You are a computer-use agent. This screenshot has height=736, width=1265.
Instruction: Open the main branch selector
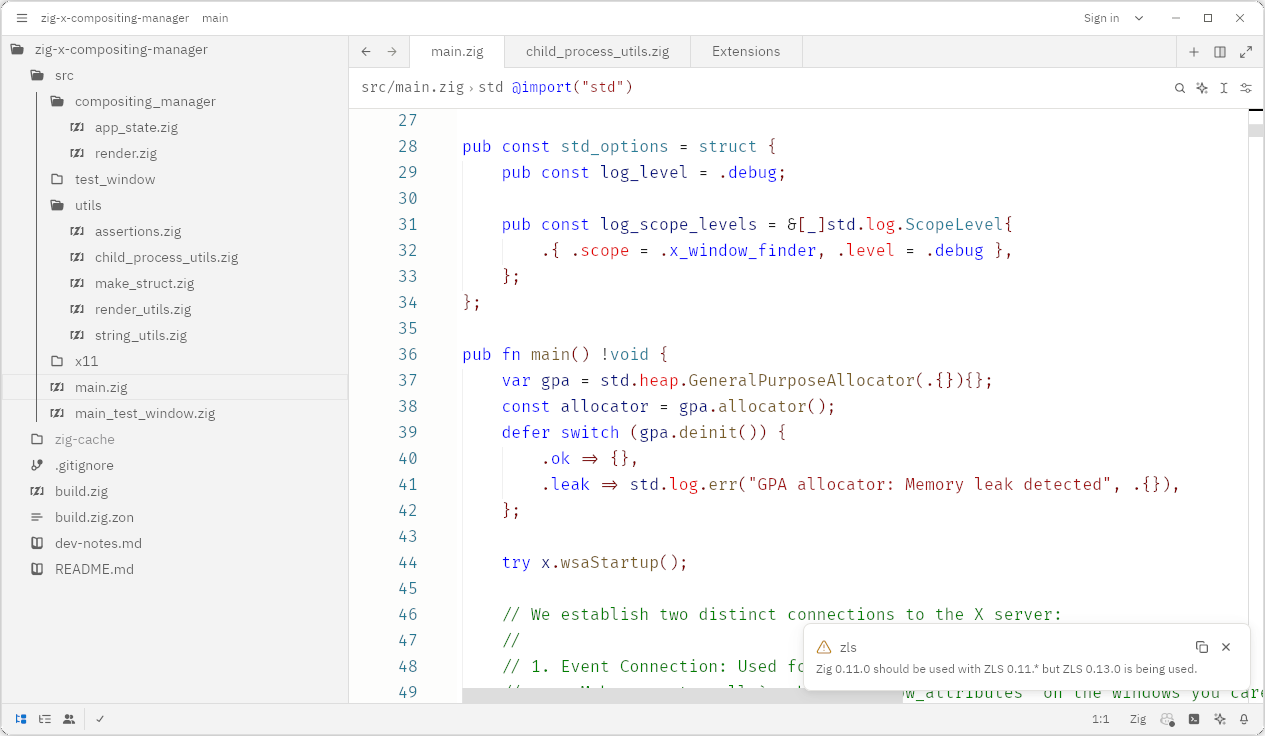pyautogui.click(x=215, y=18)
